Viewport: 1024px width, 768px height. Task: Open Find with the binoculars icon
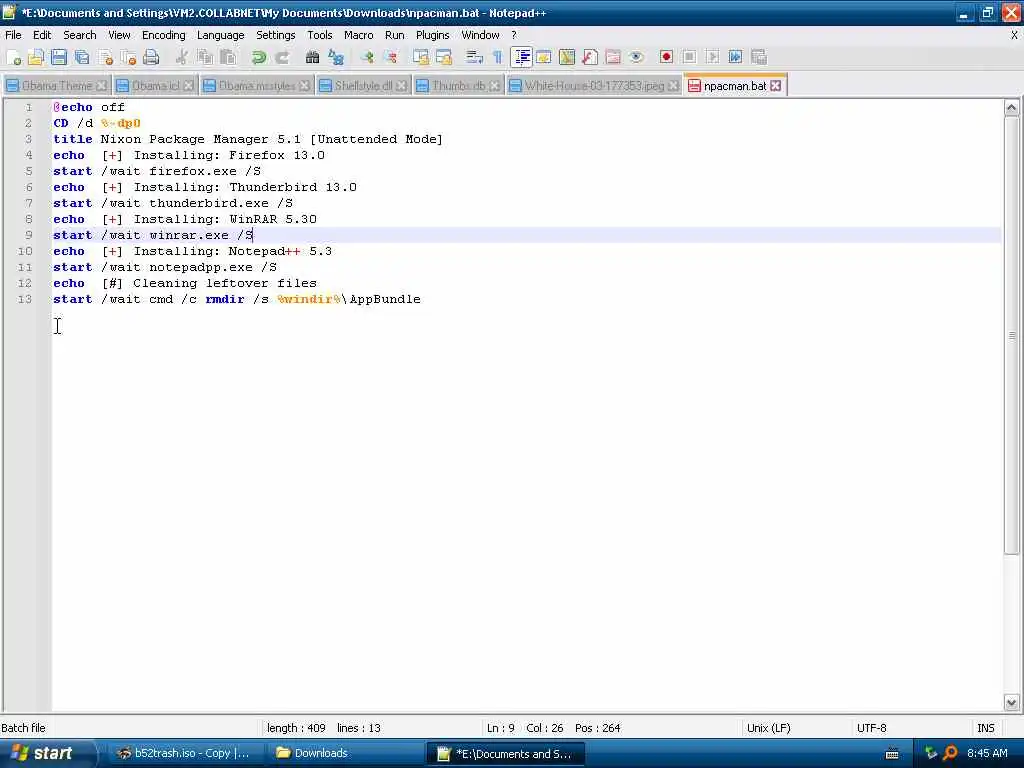pyautogui.click(x=312, y=57)
